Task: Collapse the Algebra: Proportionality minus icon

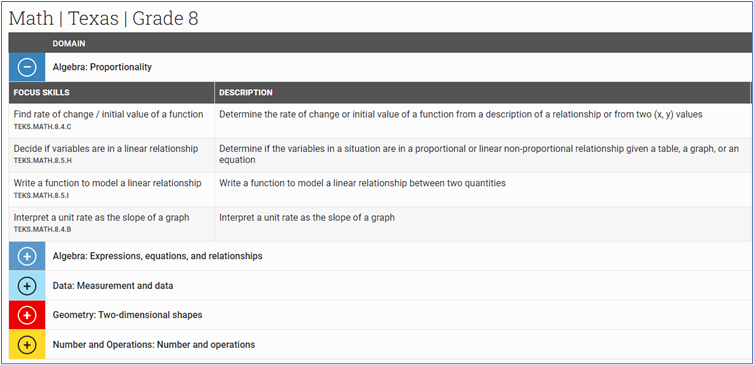Action: [x=27, y=67]
